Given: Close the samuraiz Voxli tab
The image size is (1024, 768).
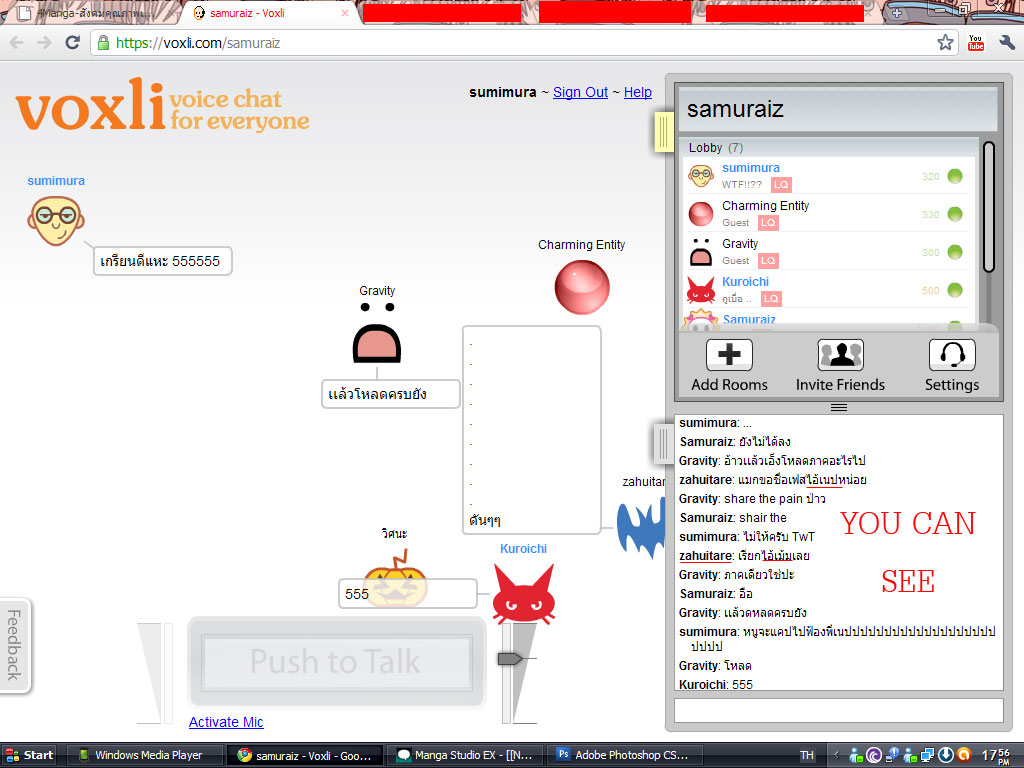Looking at the screenshot, I should pos(345,12).
